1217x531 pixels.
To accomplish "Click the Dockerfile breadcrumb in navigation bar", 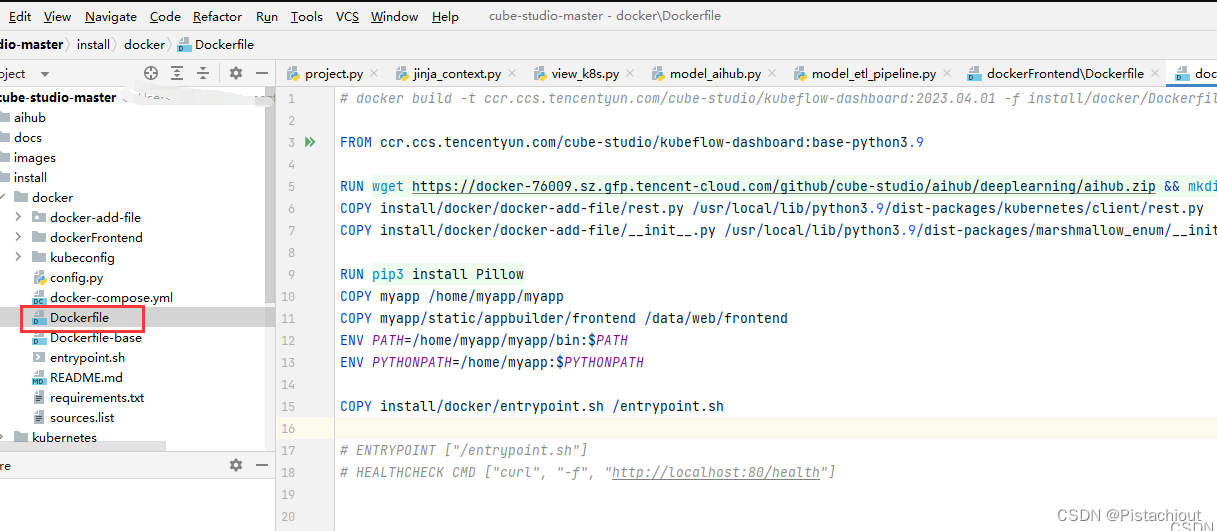I will (216, 44).
